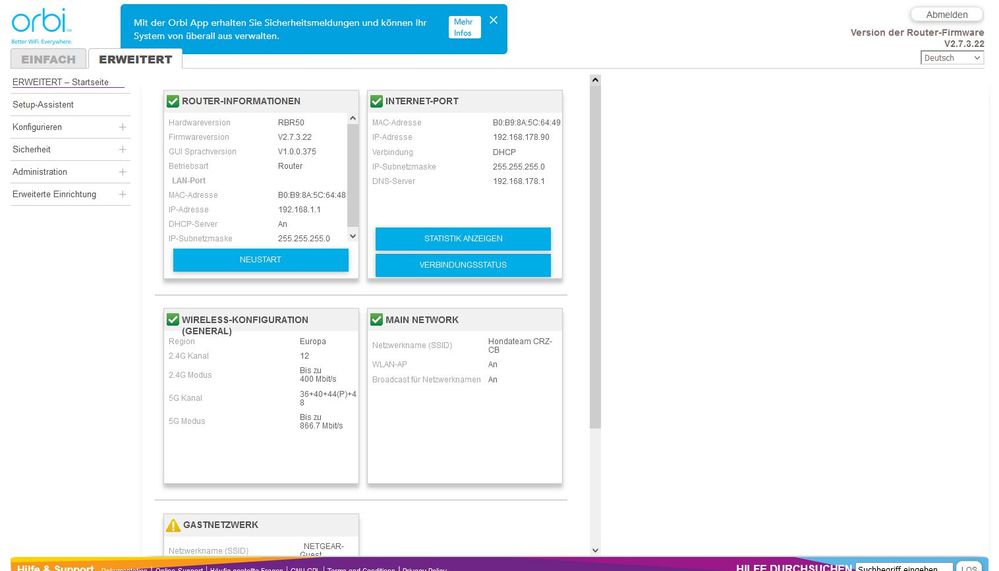
Task: Click the Main Network green check icon
Action: tap(377, 319)
